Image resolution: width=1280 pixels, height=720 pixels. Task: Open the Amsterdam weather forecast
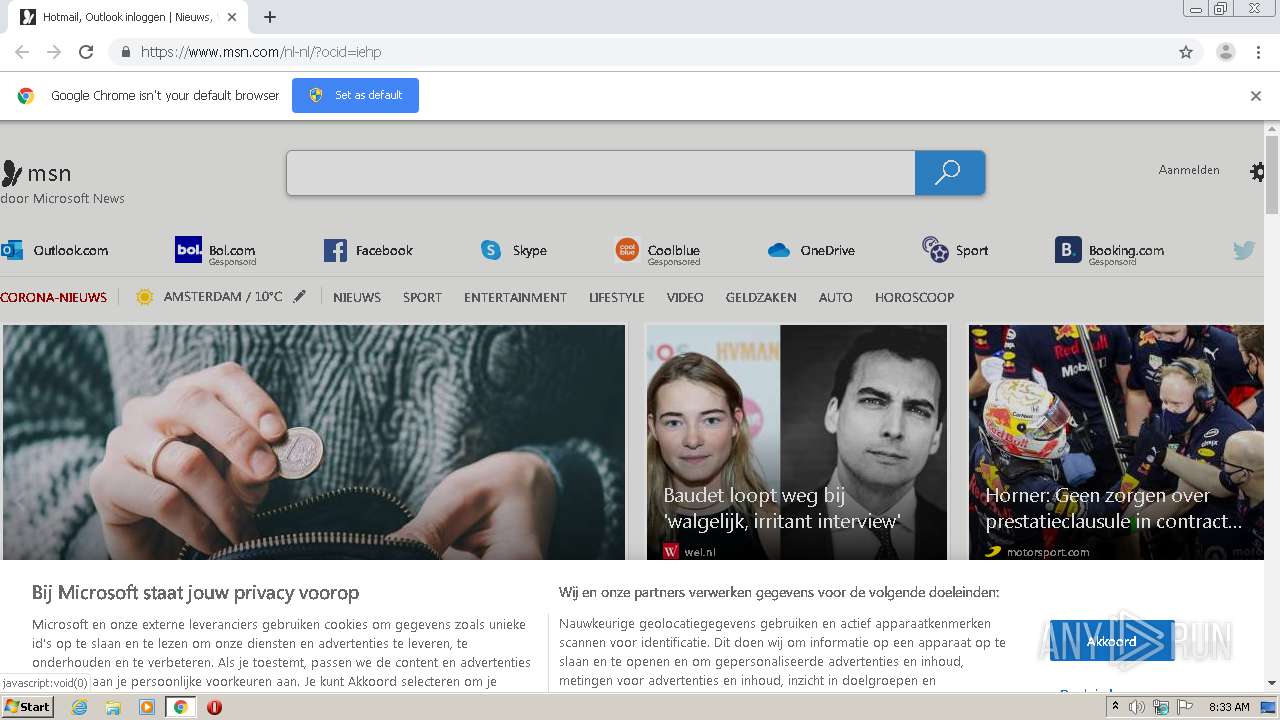tap(209, 297)
